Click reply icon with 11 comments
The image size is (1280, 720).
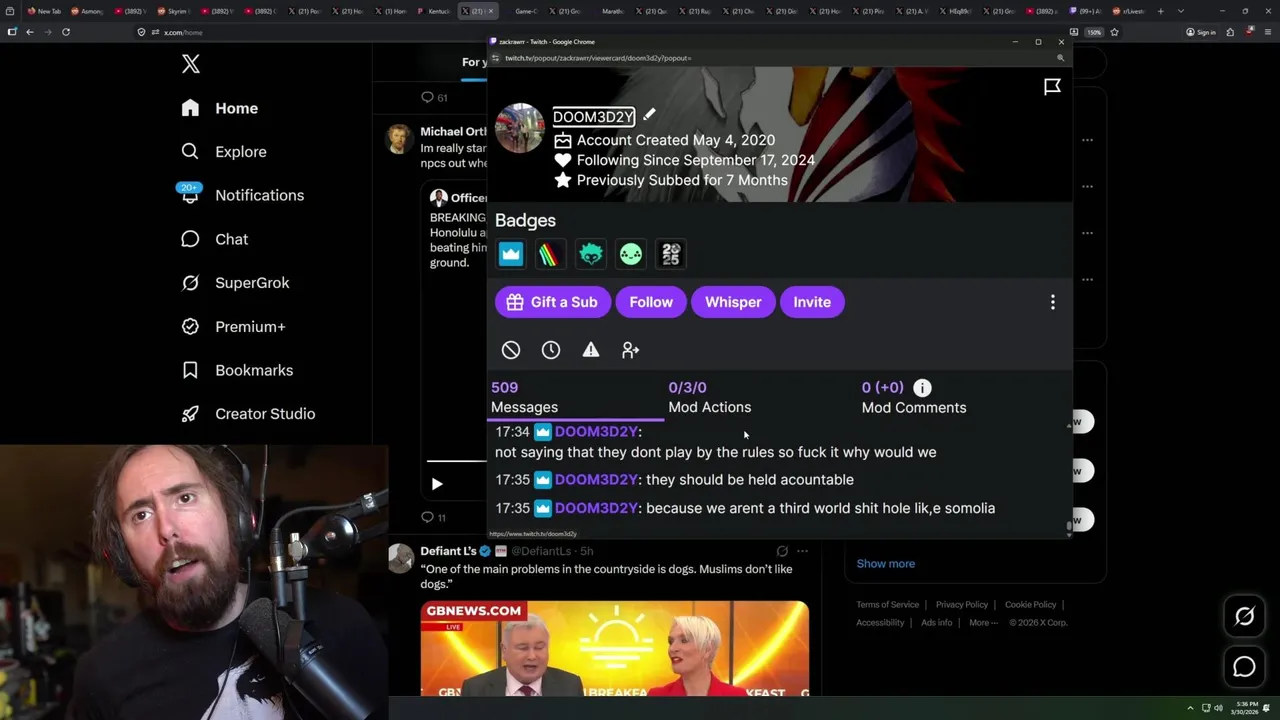[434, 517]
